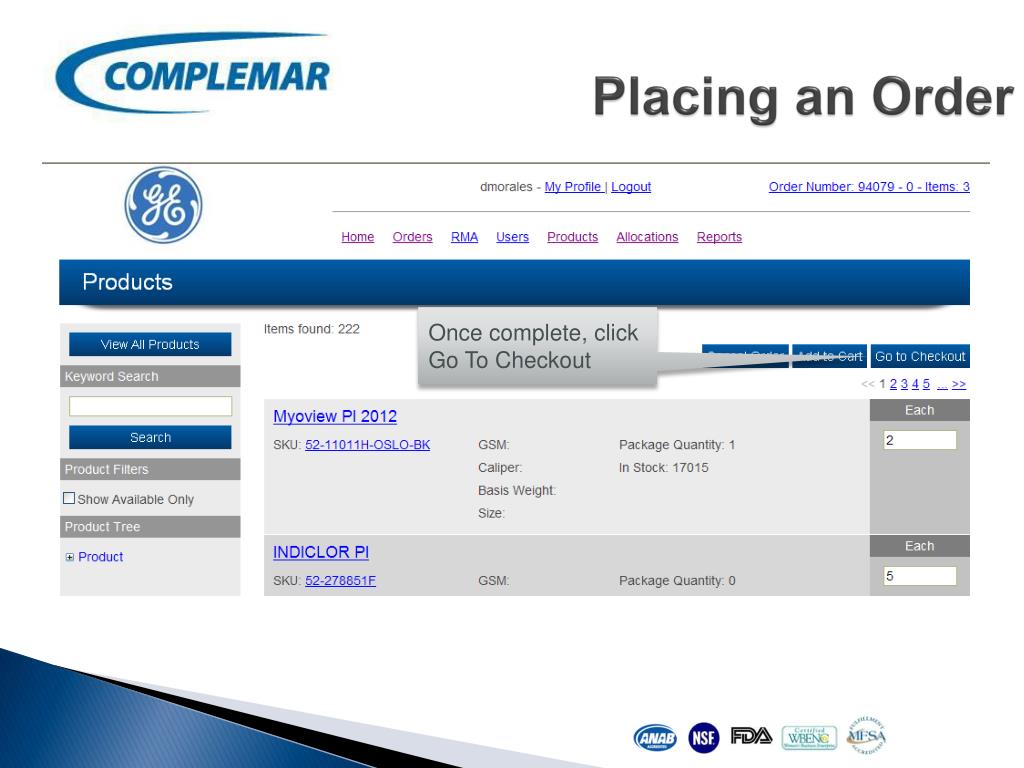Open the INDICLOR PI product link
The height and width of the screenshot is (768, 1024).
[x=321, y=552]
